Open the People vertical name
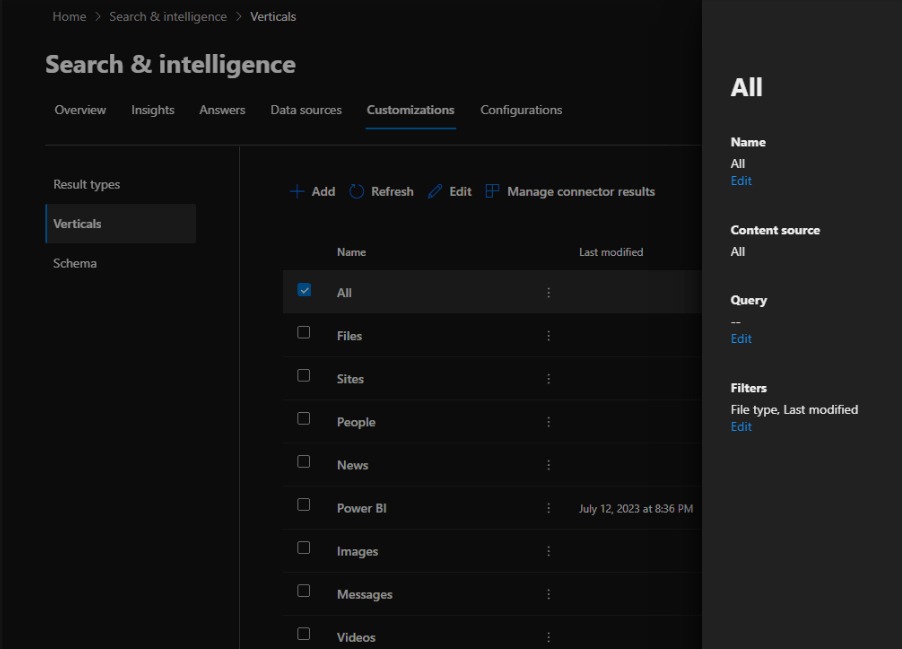The image size is (902, 649). (x=356, y=422)
